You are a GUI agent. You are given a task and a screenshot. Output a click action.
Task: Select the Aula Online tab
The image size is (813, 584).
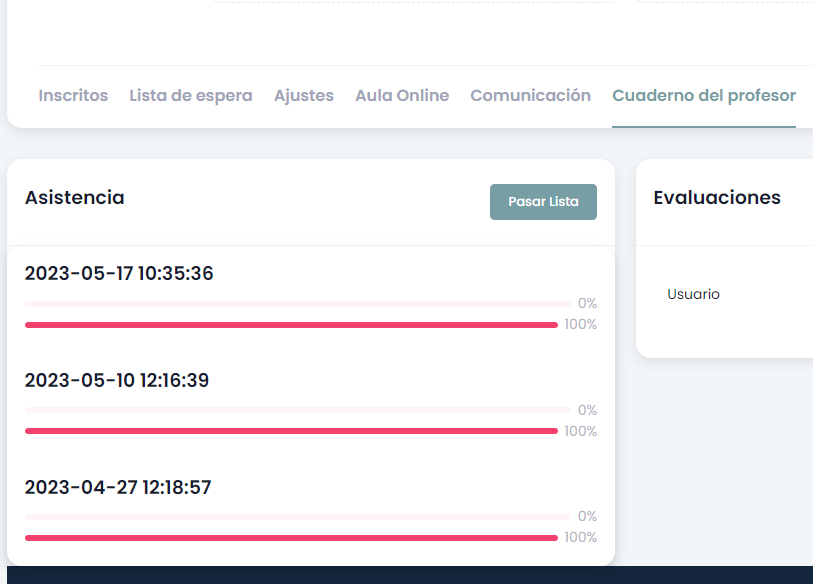point(402,96)
